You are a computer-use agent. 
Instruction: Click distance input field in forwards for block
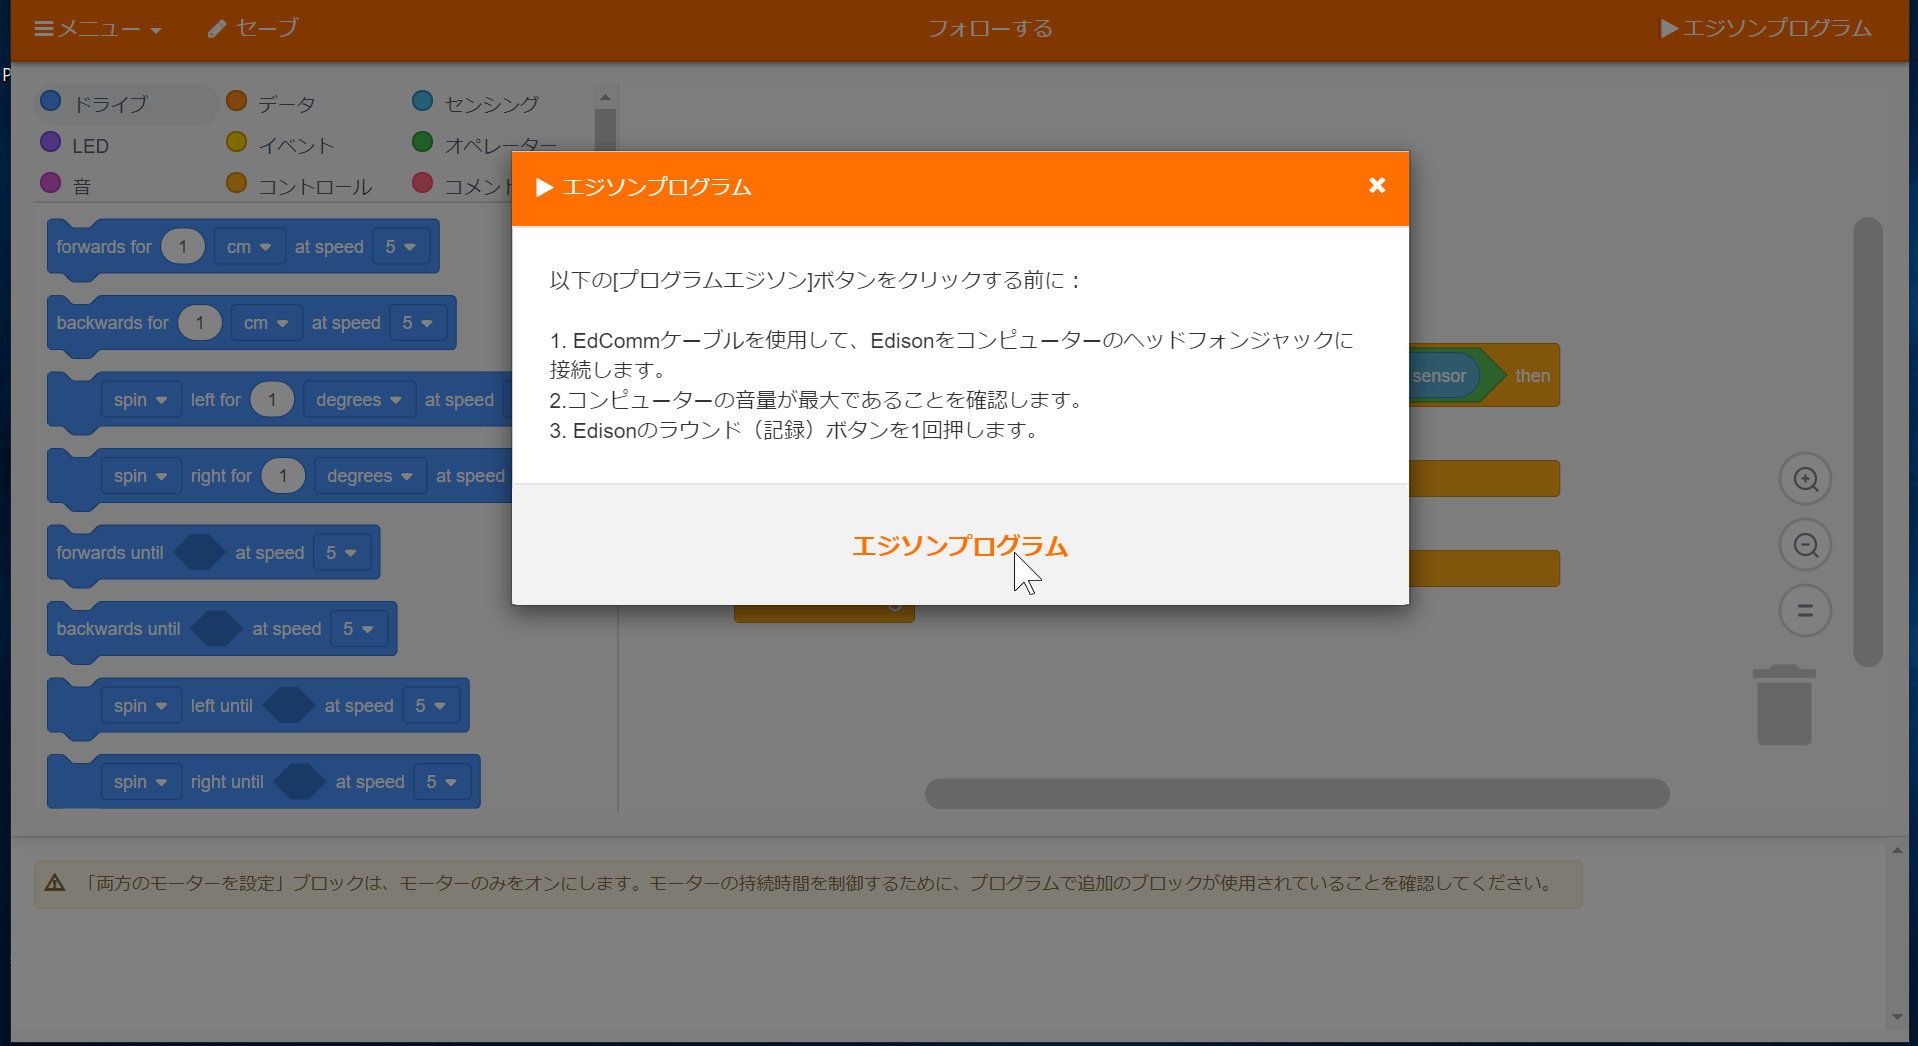tap(182, 247)
